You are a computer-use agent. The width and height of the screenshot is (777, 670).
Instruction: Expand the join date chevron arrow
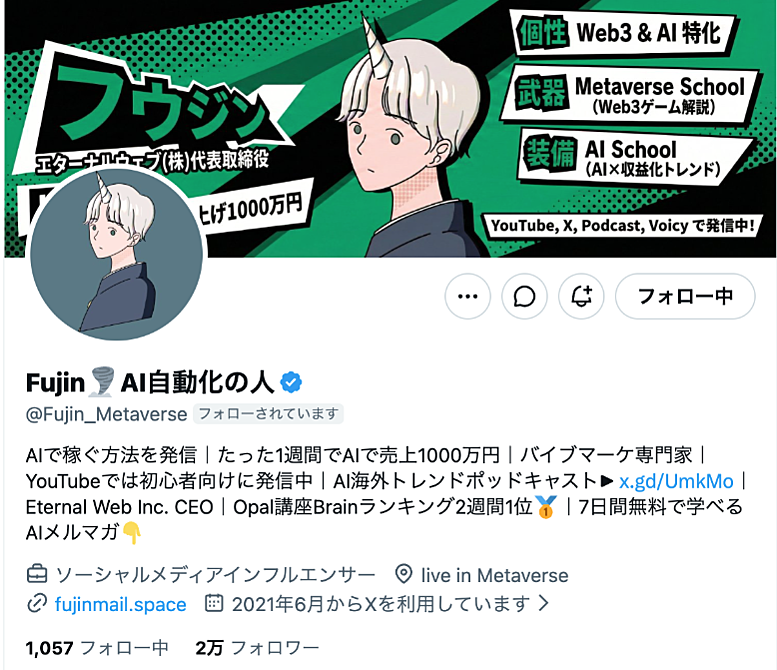coord(544,603)
